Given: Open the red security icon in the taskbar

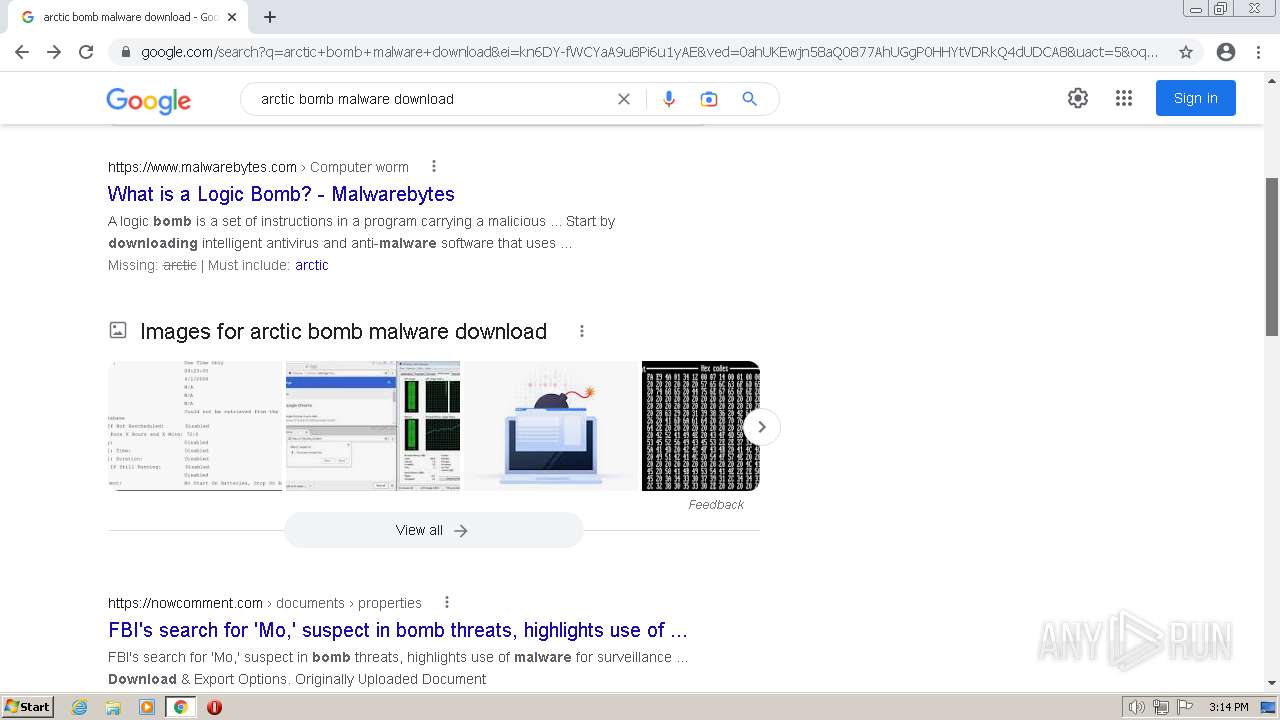Looking at the screenshot, I should 214,707.
